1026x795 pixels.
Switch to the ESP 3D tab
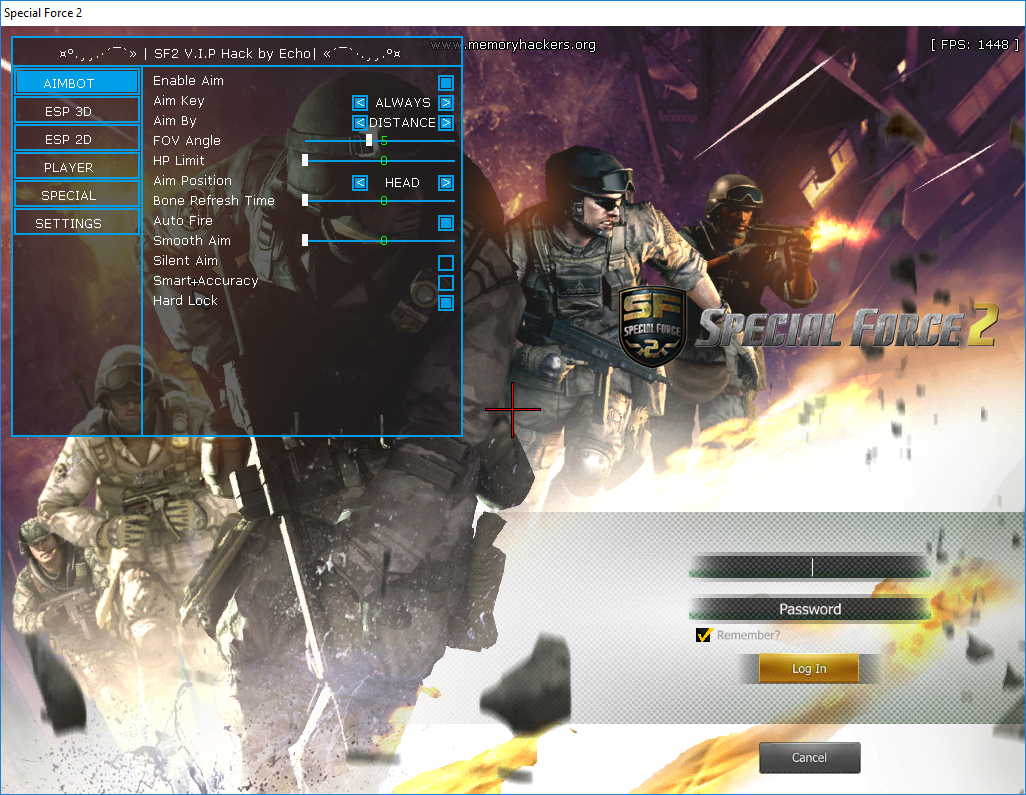tap(77, 111)
